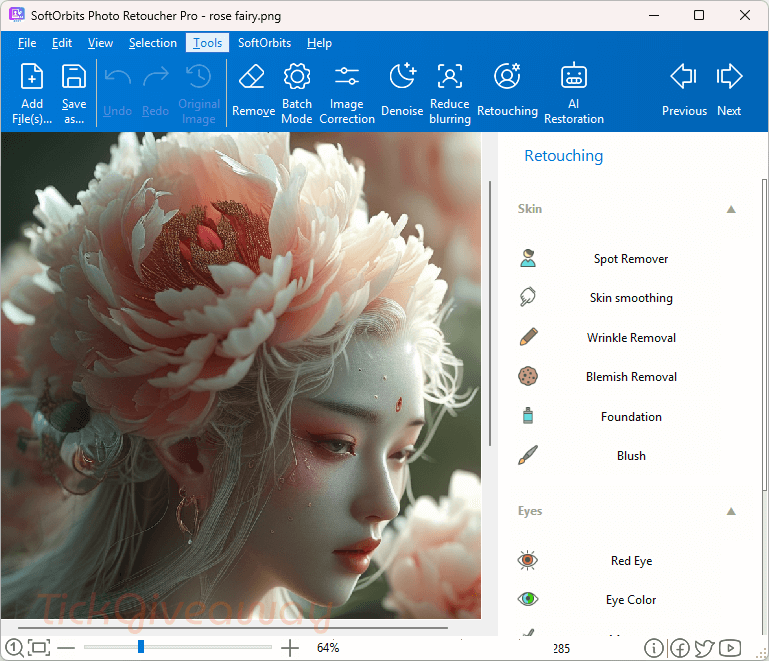This screenshot has width=769, height=661.
Task: Open the View menu
Action: [101, 43]
